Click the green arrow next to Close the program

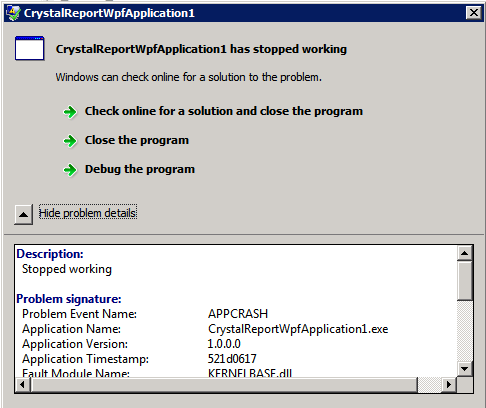point(70,141)
